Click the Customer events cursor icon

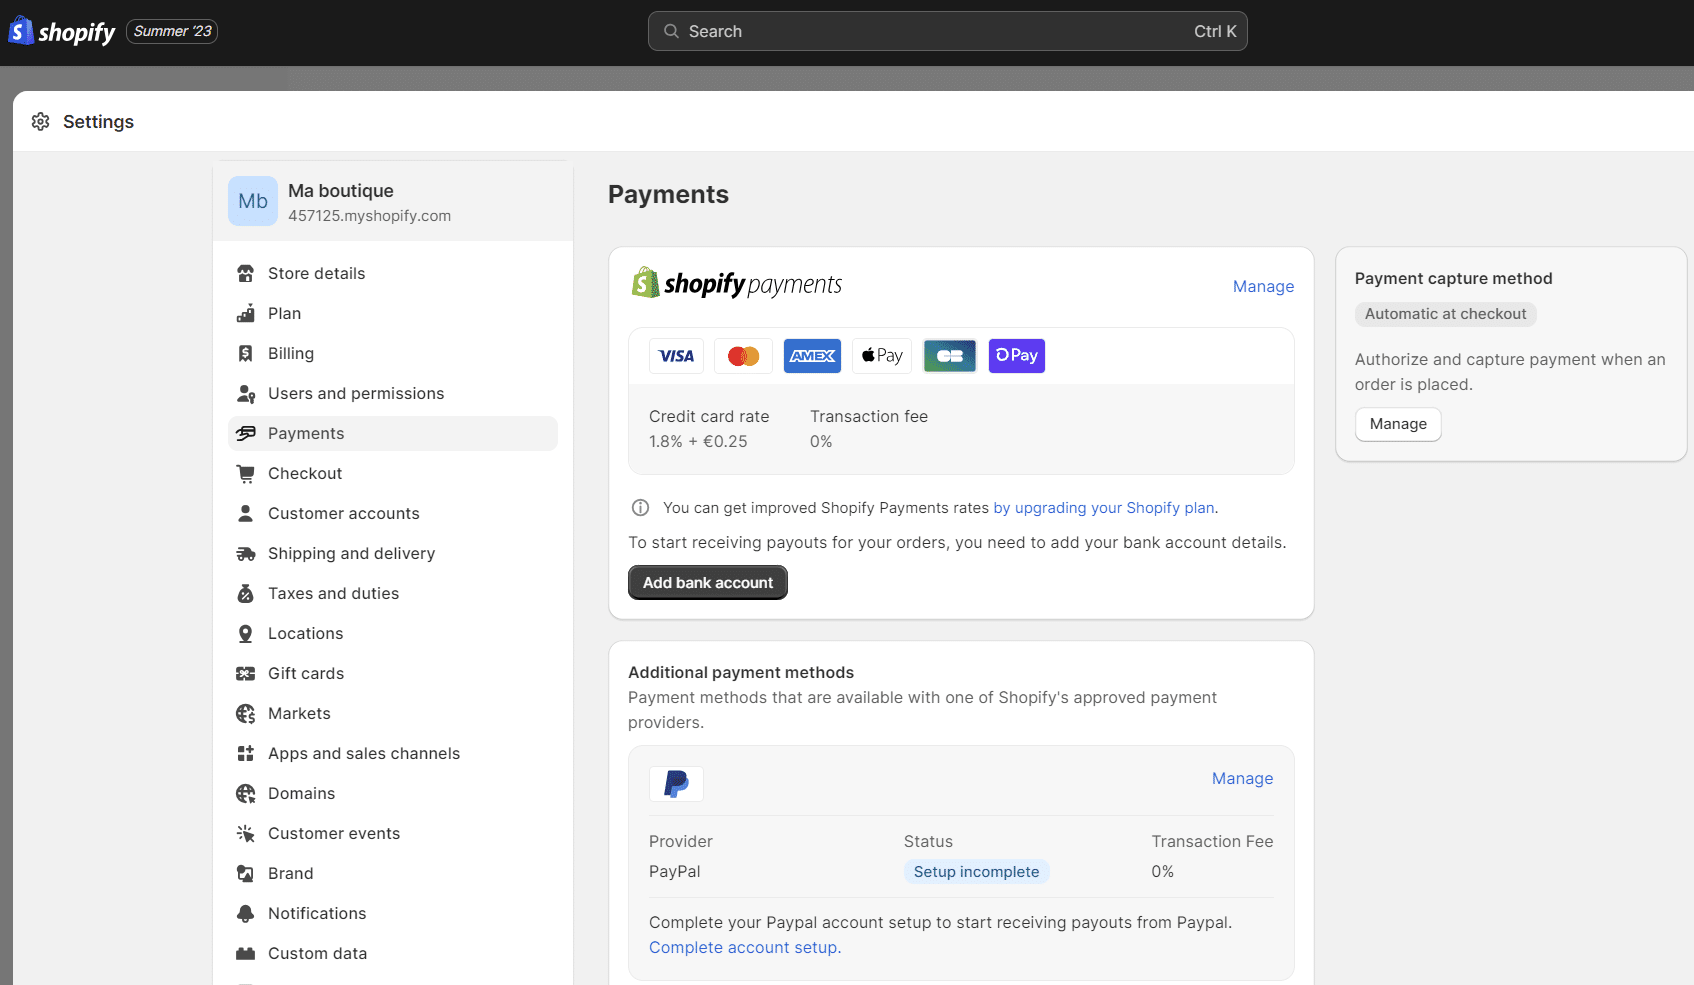click(245, 833)
